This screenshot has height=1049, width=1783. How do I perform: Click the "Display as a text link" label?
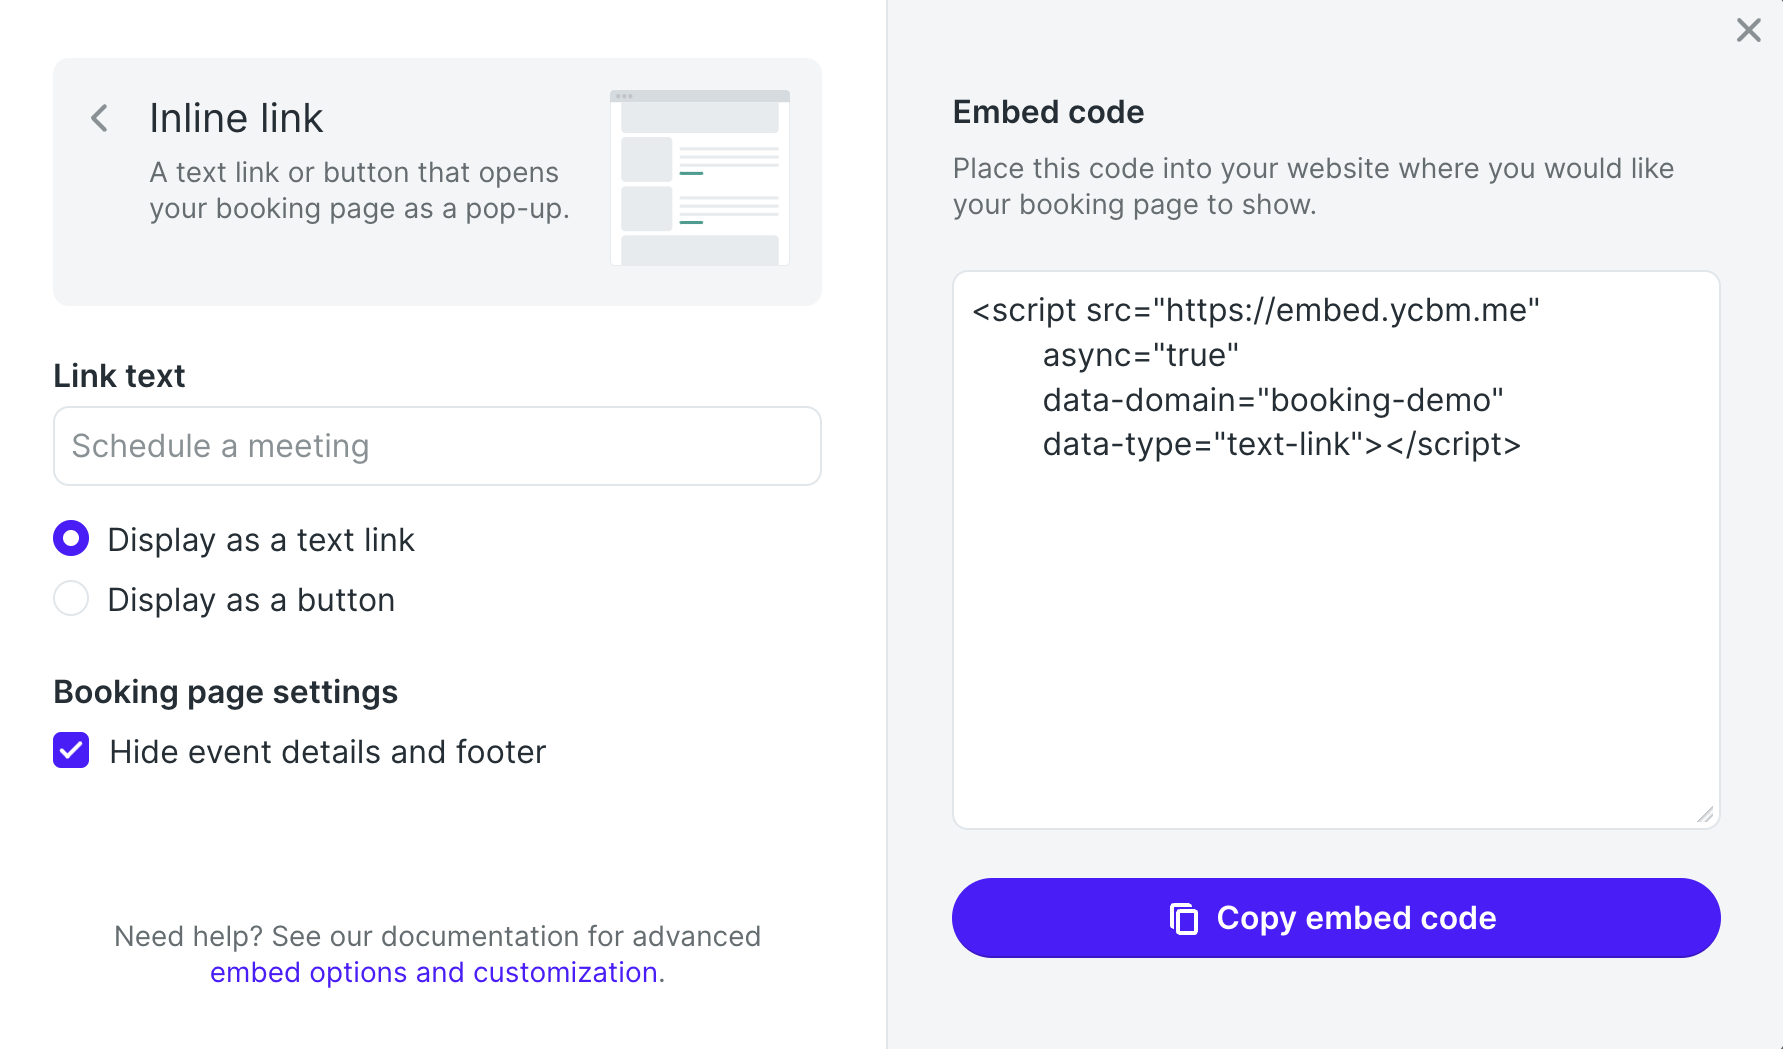tap(260, 540)
